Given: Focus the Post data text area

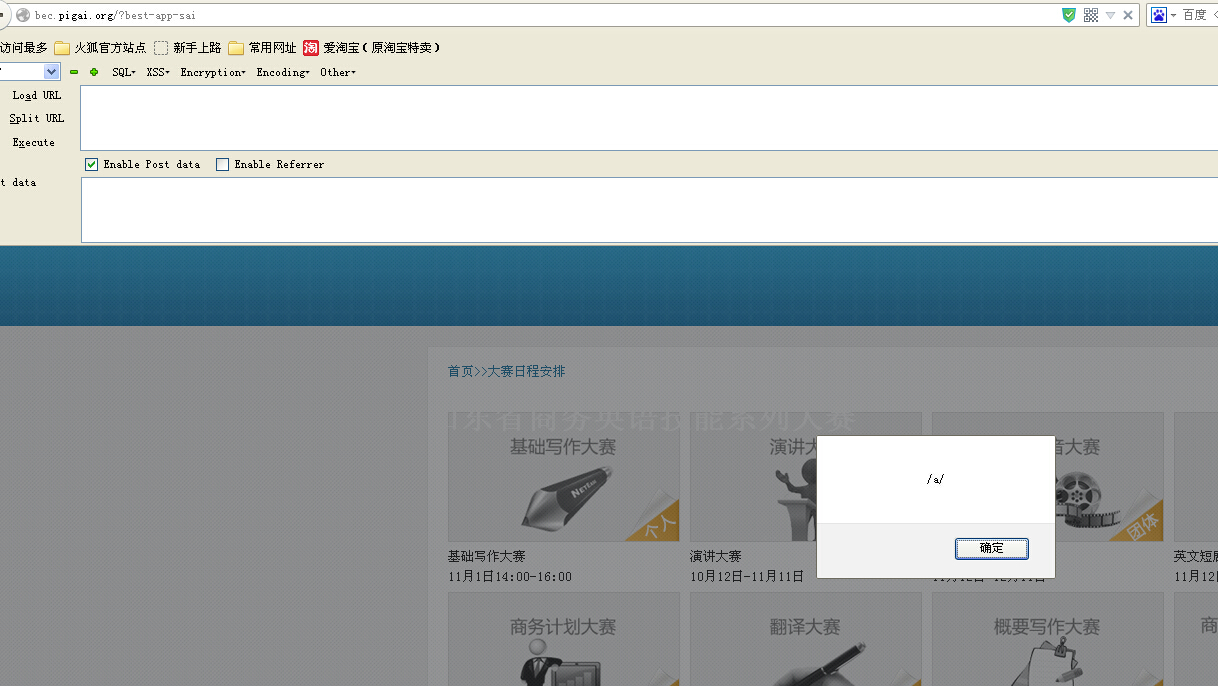Looking at the screenshot, I should (x=649, y=210).
